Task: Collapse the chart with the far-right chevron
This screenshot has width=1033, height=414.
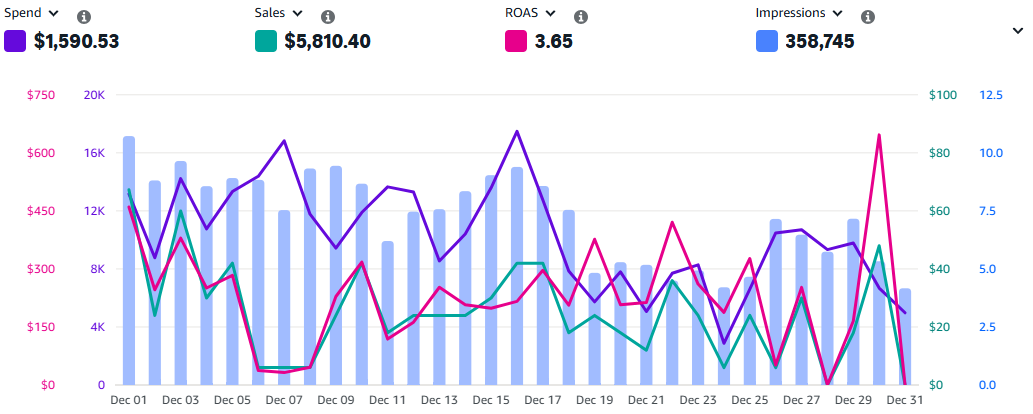Action: tap(1018, 31)
